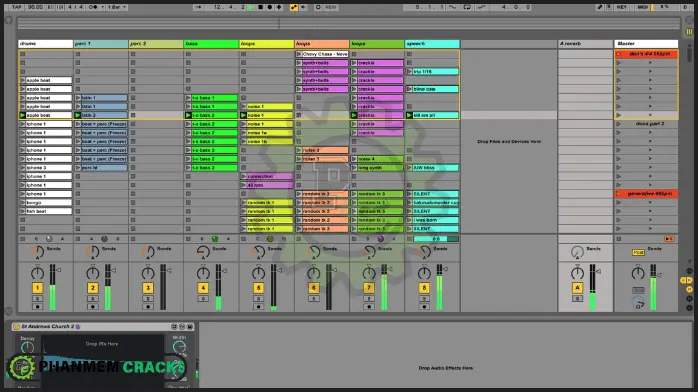Click the transport Stop button

[x=260, y=7]
